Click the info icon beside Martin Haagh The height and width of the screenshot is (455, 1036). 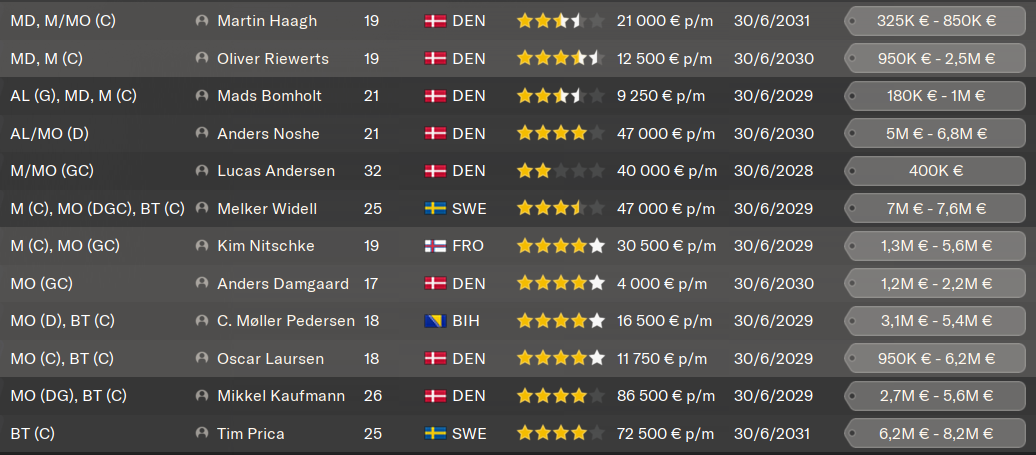(203, 21)
